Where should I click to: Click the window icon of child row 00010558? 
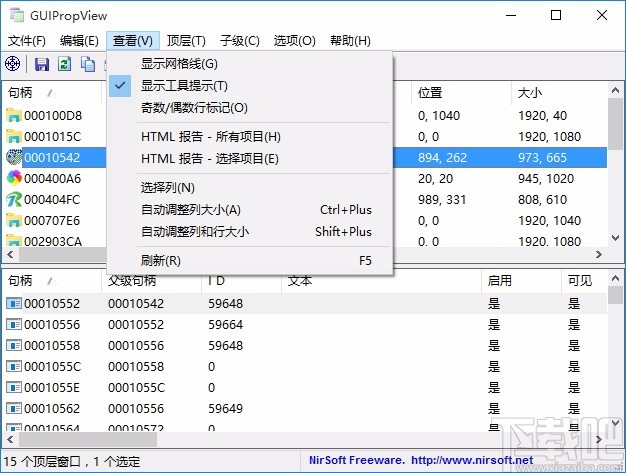pos(14,345)
